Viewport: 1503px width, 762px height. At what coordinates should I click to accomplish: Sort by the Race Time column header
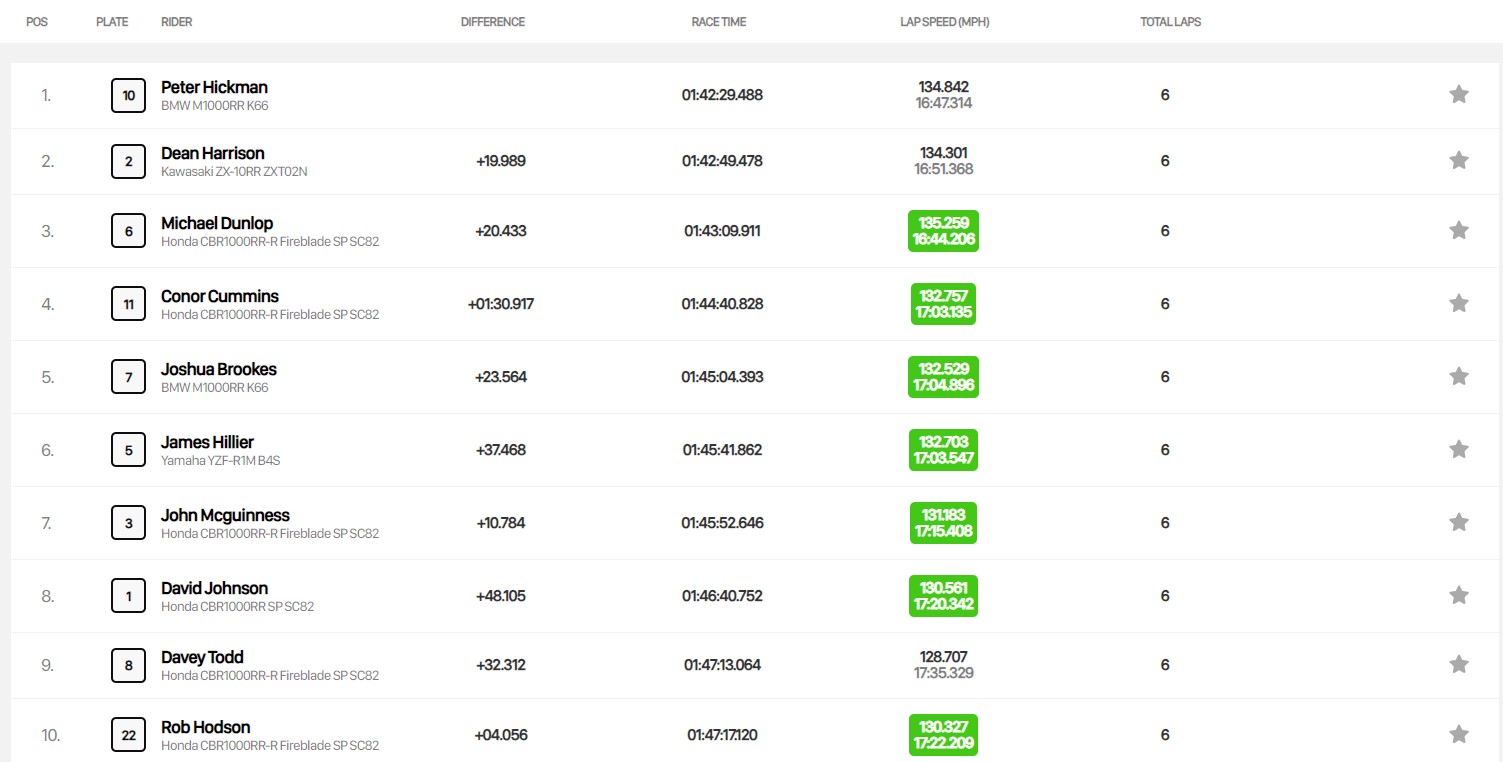pos(718,22)
